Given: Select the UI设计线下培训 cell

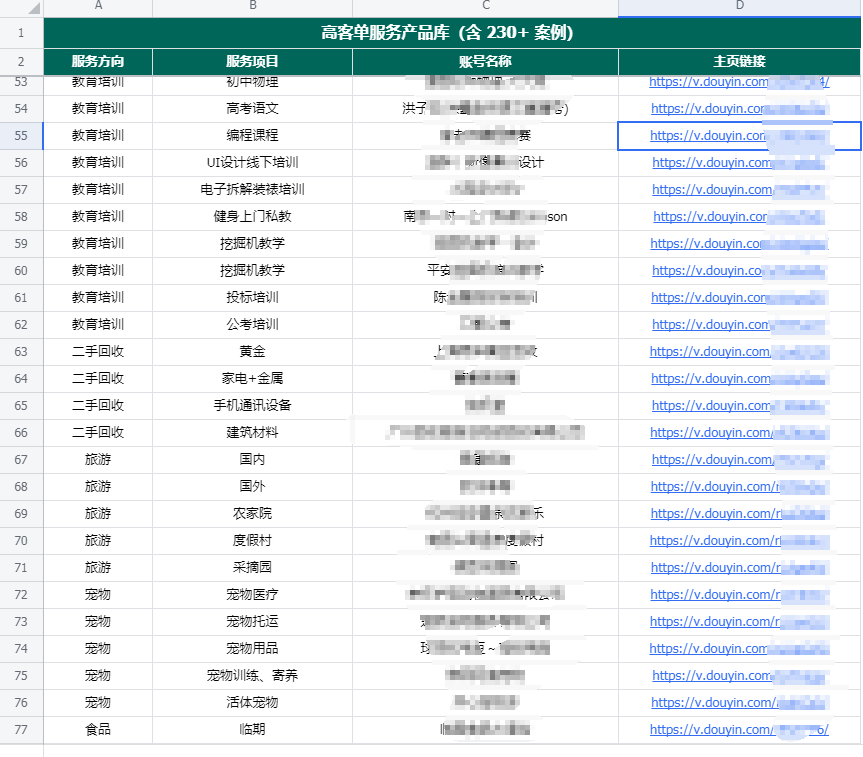Looking at the screenshot, I should (252, 162).
